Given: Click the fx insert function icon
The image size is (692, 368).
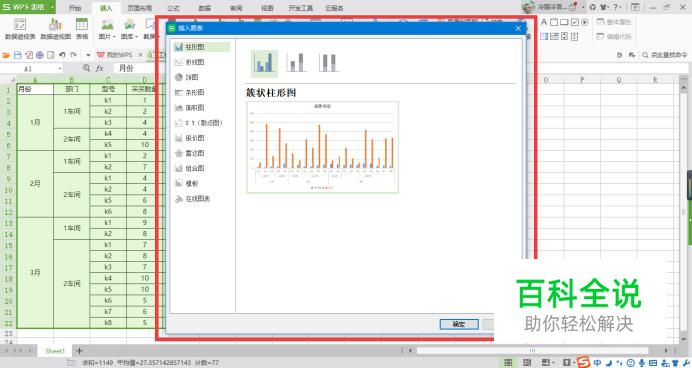Looking at the screenshot, I should point(100,68).
